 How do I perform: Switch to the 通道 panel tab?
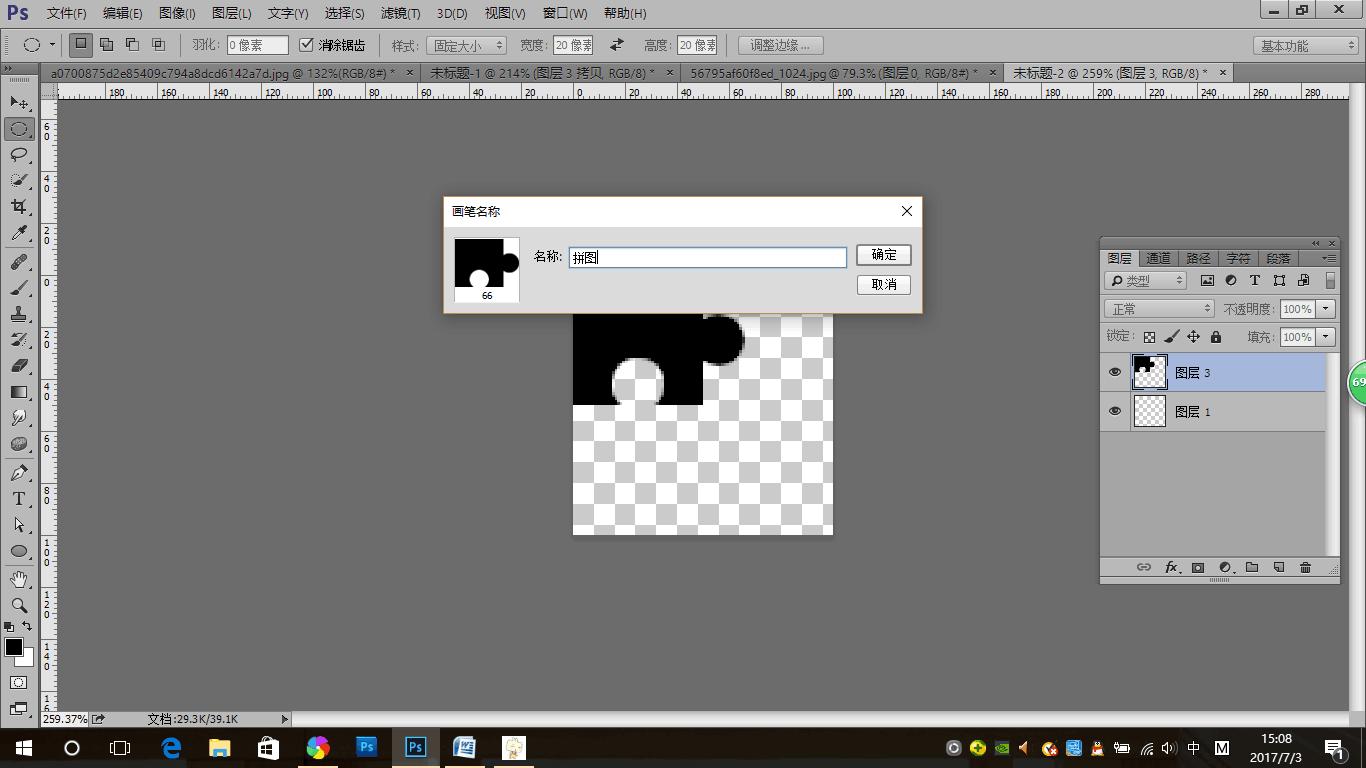tap(1158, 258)
